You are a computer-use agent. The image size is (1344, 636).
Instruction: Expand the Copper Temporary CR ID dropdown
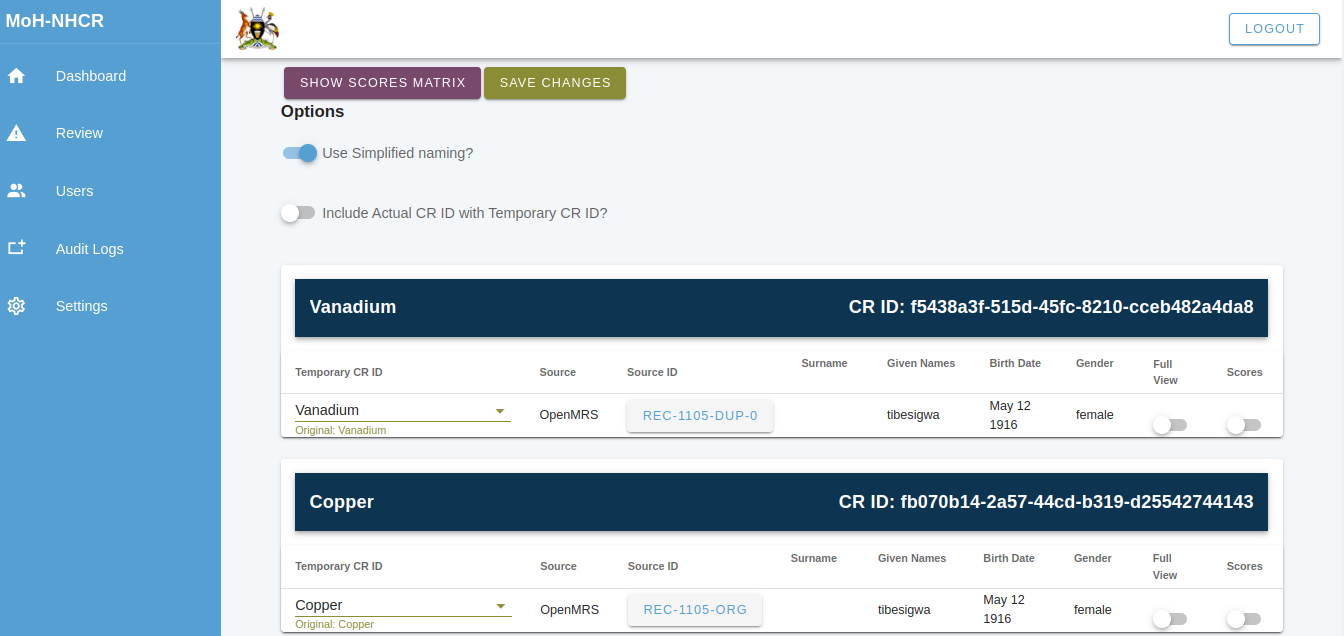pos(402,605)
